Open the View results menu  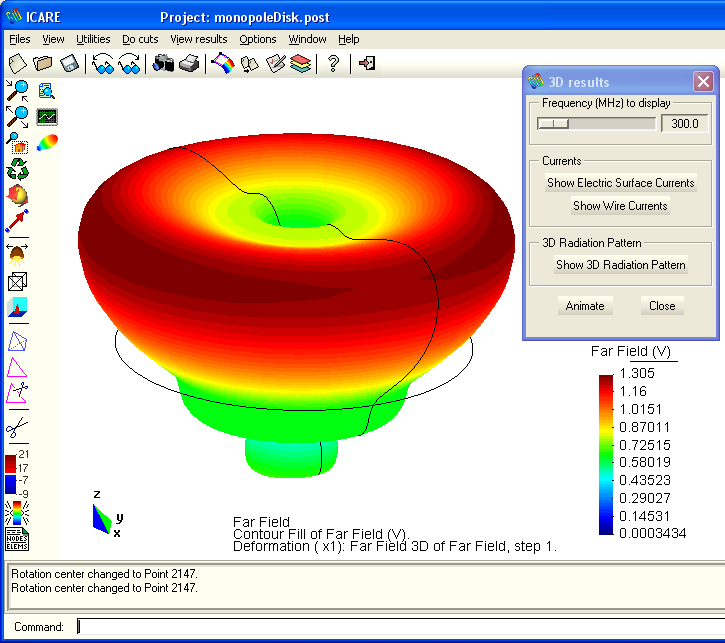pos(199,39)
